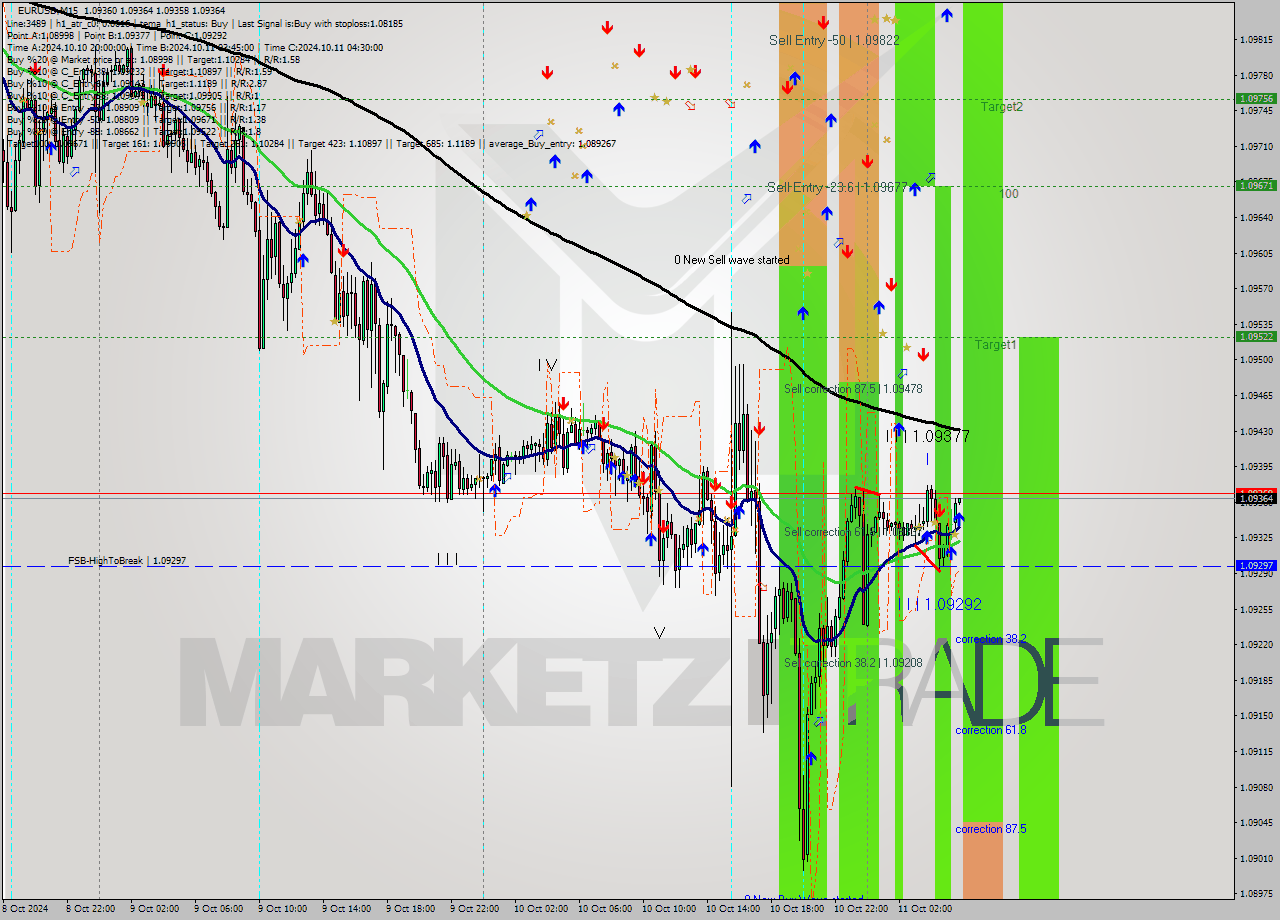Click the '100' level label

[1009, 194]
